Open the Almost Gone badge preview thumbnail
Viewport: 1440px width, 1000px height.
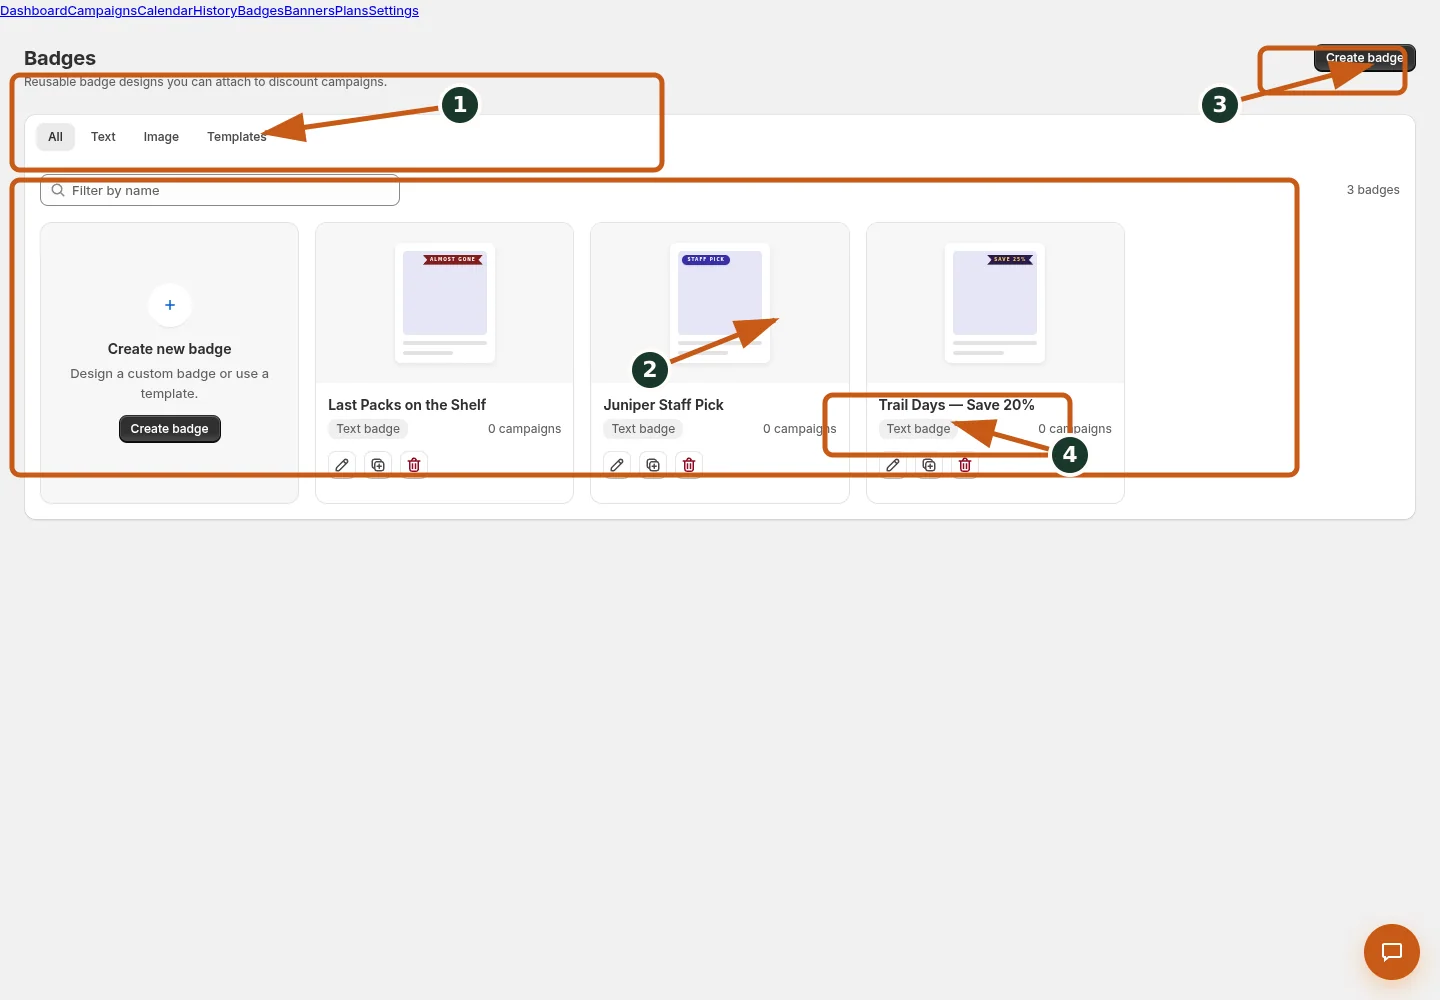pyautogui.click(x=445, y=303)
